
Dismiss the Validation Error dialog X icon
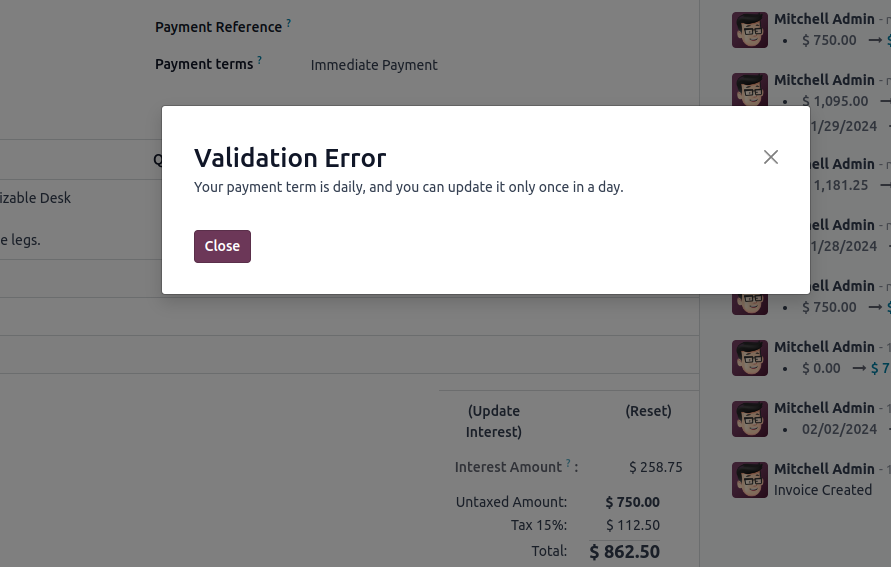[770, 157]
